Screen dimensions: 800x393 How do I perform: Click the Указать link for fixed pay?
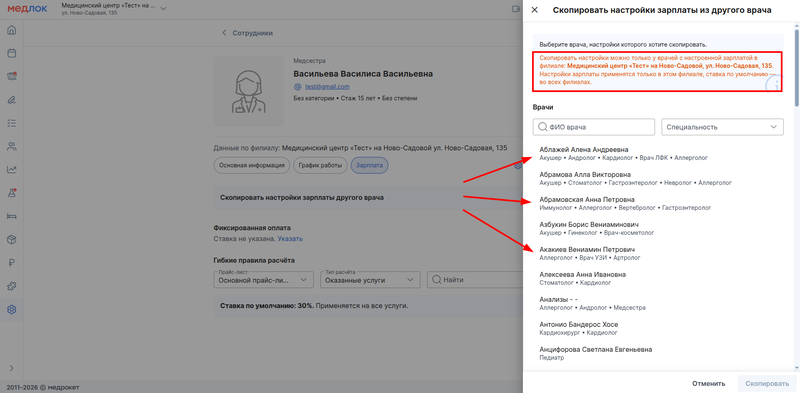290,238
